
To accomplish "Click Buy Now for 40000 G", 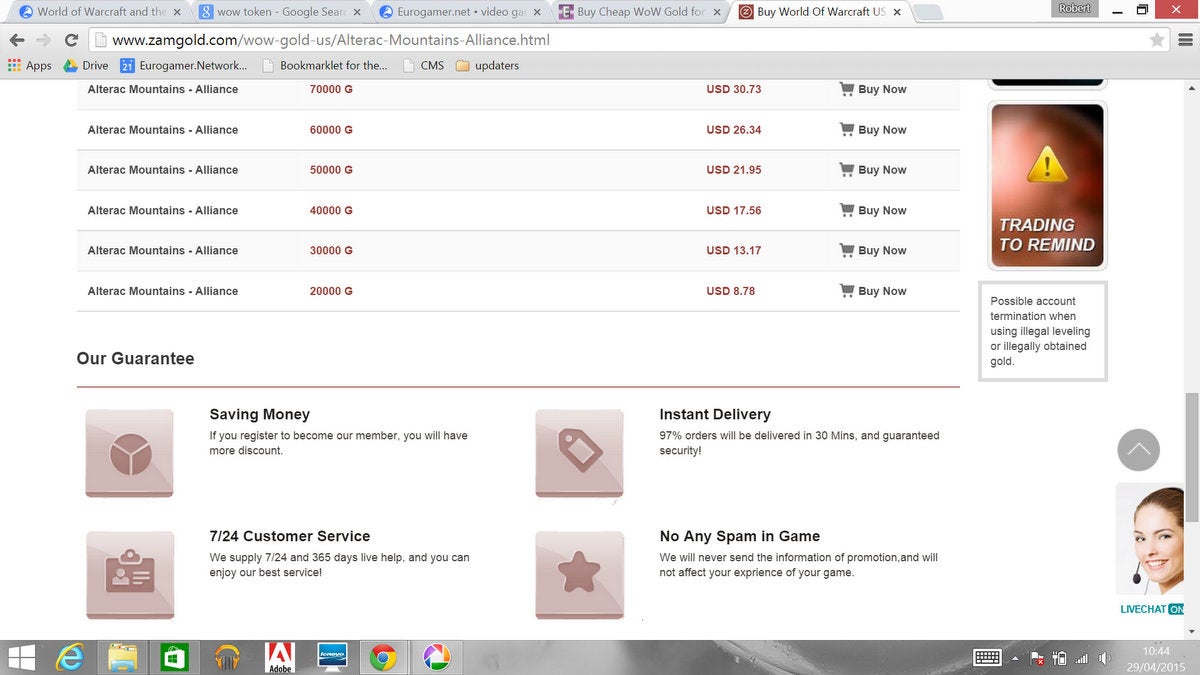I will tap(873, 210).
